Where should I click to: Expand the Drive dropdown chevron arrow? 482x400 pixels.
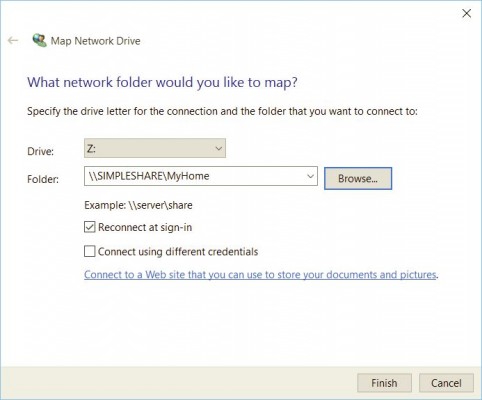[x=218, y=148]
